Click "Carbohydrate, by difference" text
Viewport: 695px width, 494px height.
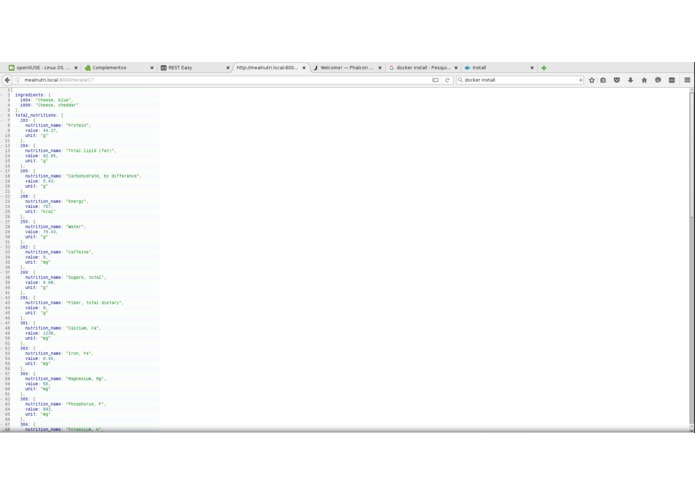[104, 176]
